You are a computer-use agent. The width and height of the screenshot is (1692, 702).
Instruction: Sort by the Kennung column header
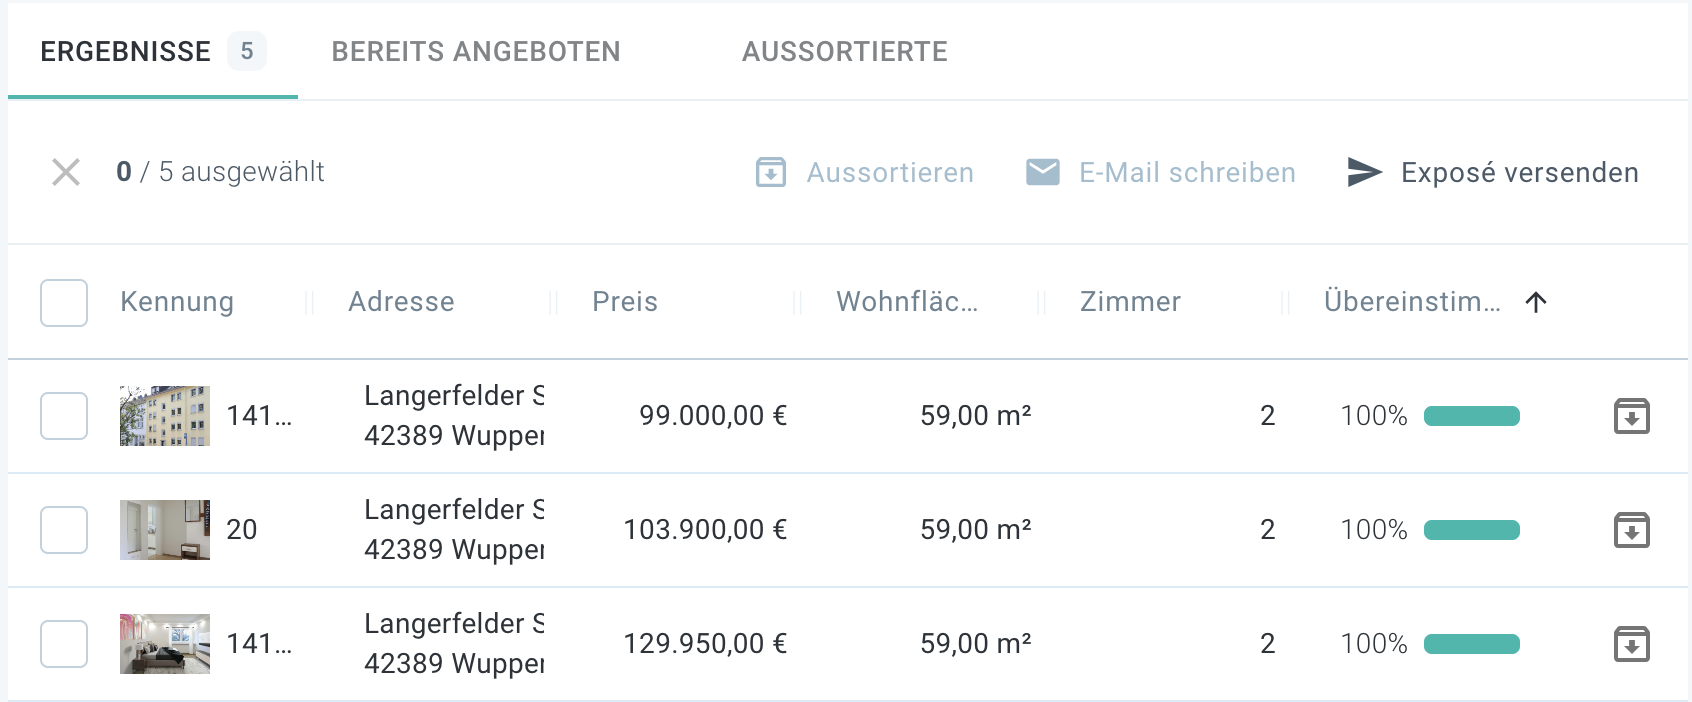pos(177,302)
